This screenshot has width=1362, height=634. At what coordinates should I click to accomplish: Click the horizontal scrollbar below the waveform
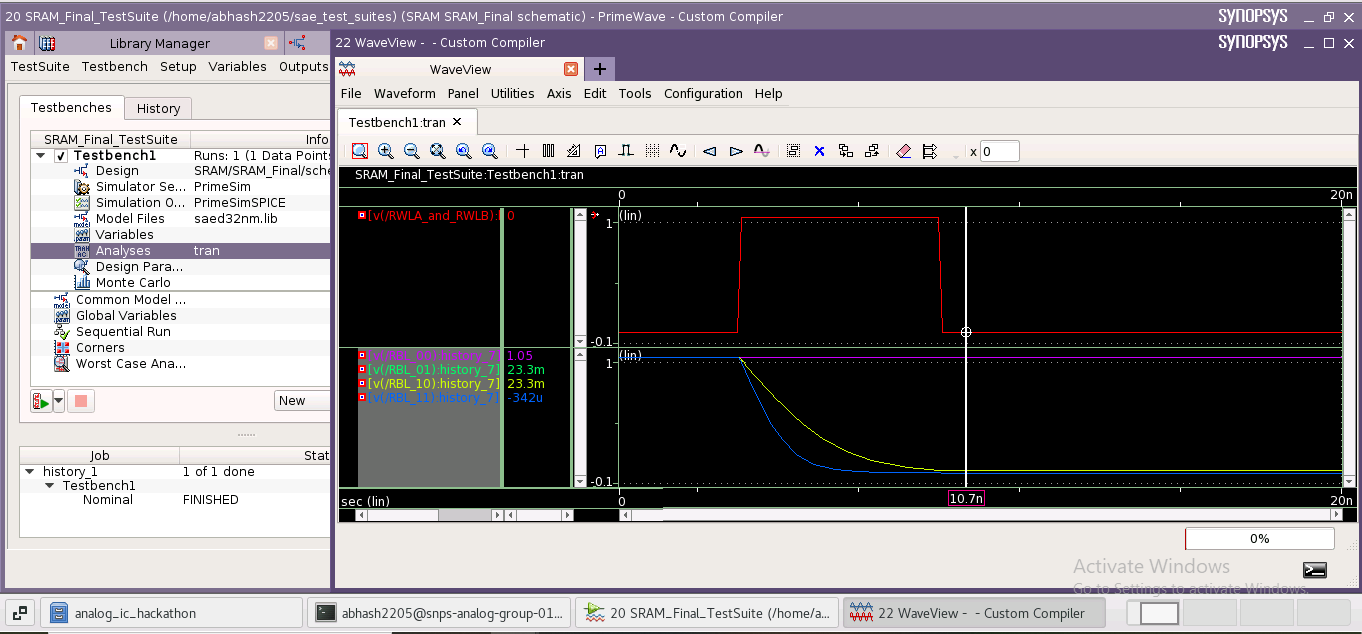[980, 515]
